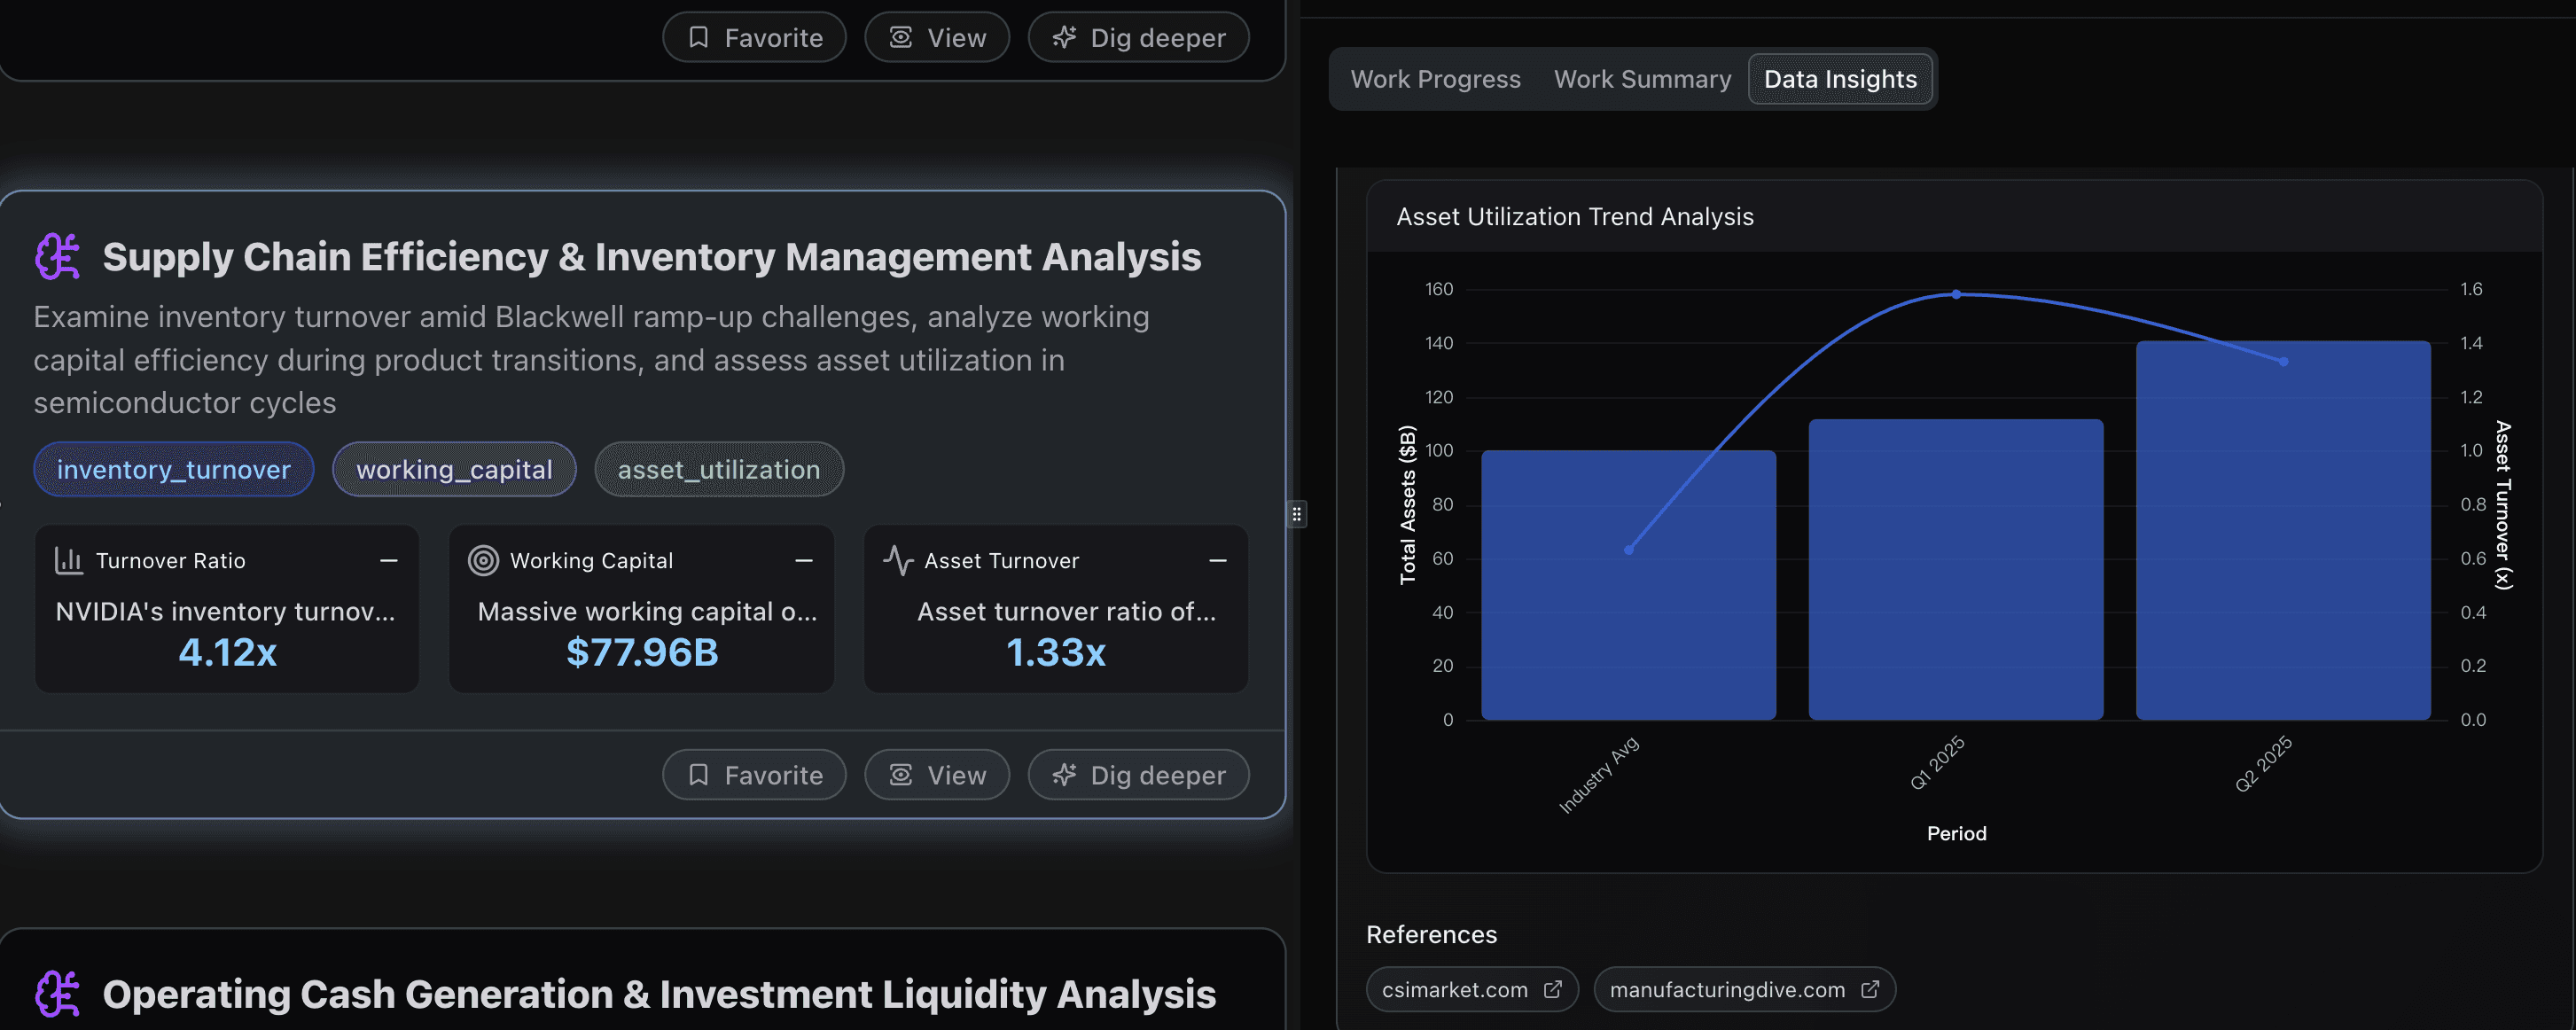
Task: Click the Q2 2025 line data point
Action: 2283,362
